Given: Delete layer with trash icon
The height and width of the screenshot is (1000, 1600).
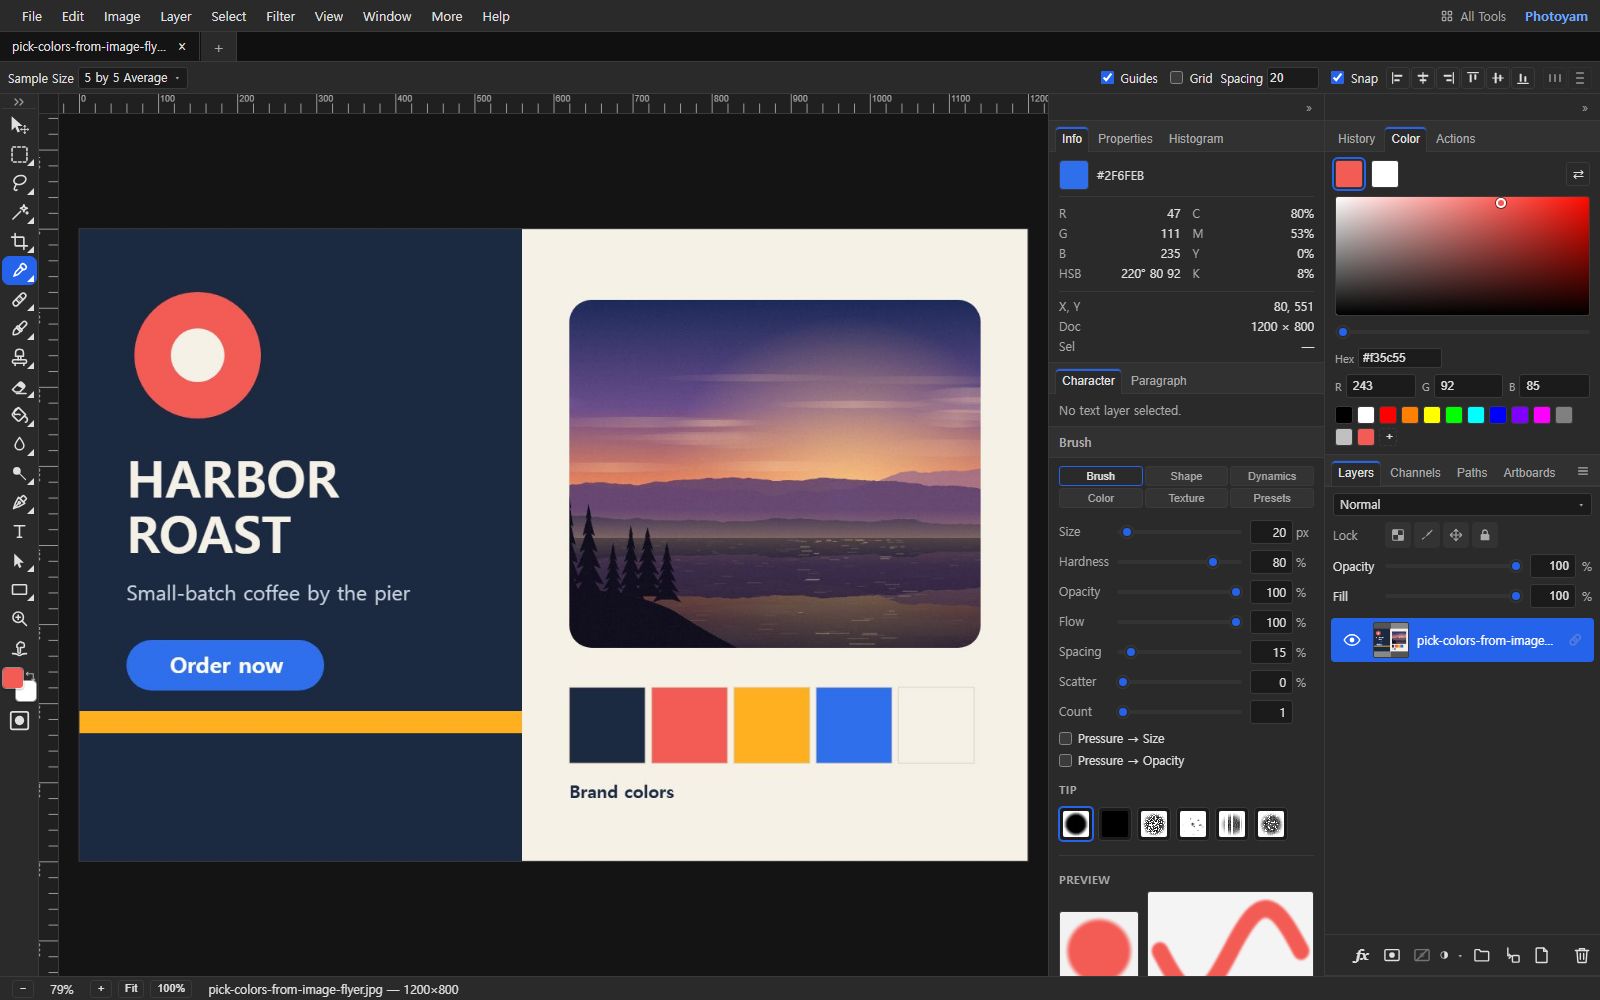Looking at the screenshot, I should click(x=1581, y=955).
